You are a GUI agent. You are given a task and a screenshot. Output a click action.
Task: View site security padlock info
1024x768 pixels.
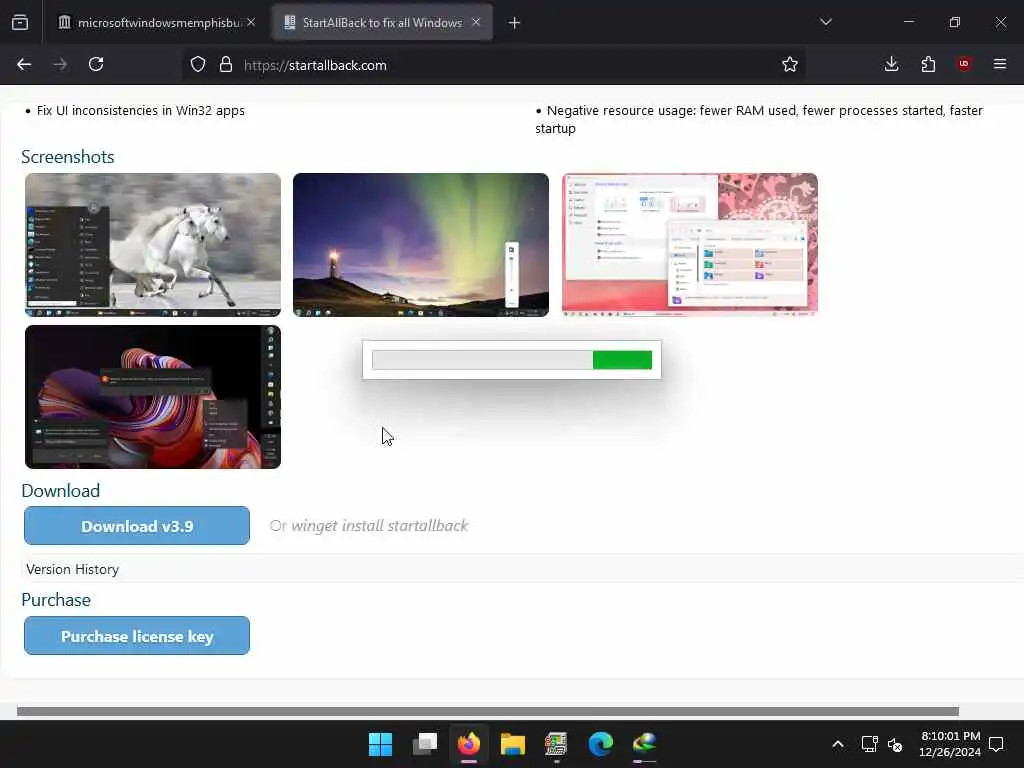pyautogui.click(x=226, y=65)
